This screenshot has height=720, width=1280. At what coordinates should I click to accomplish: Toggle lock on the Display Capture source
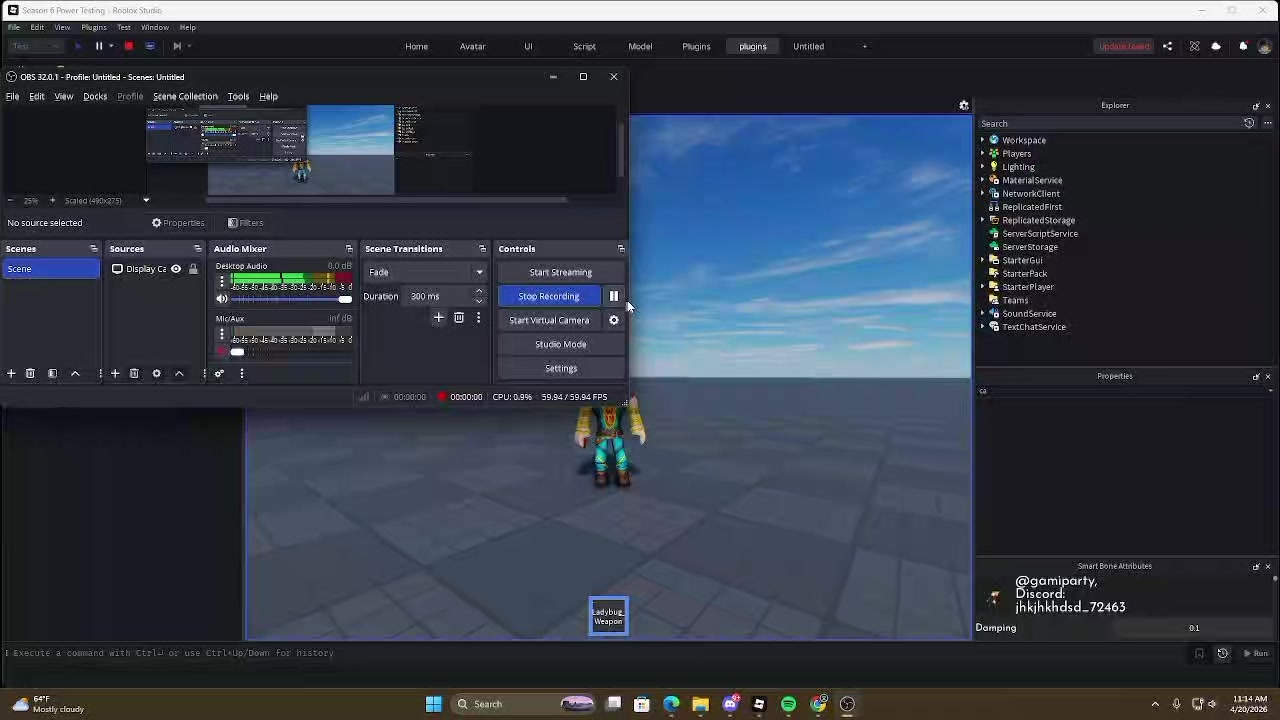pos(193,269)
